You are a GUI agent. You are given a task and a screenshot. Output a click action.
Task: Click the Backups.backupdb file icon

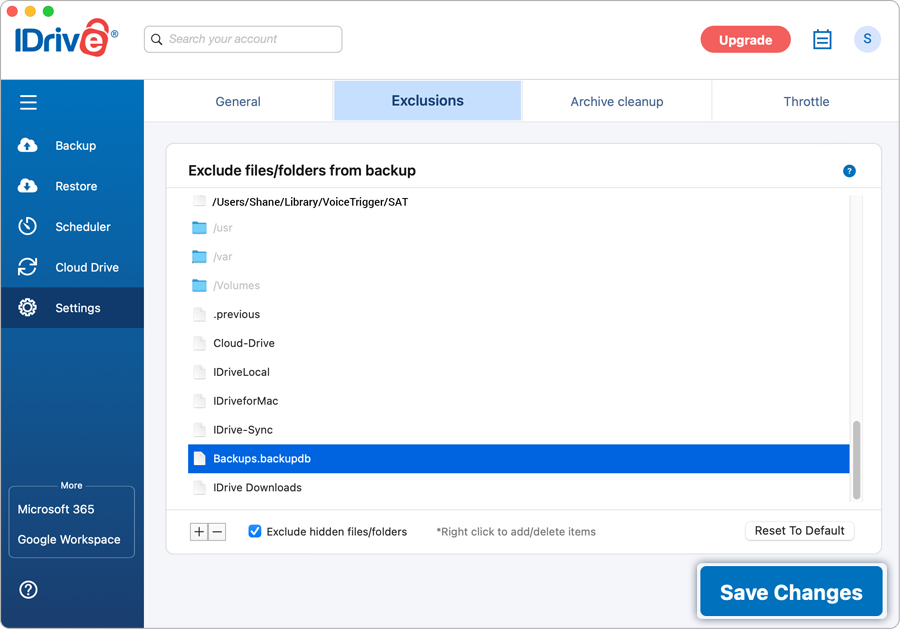coord(199,459)
